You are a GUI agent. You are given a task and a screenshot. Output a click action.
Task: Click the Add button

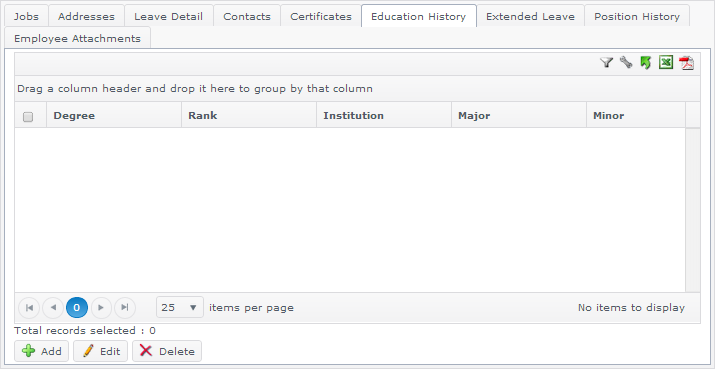[x=41, y=351]
